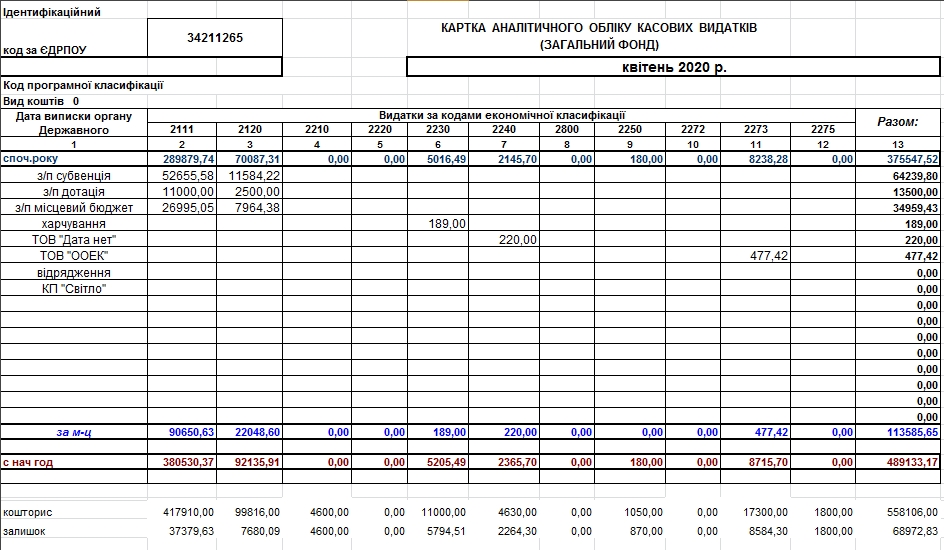Click залишок value 37379,63
The width and height of the screenshot is (944, 550).
pyautogui.click(x=191, y=531)
